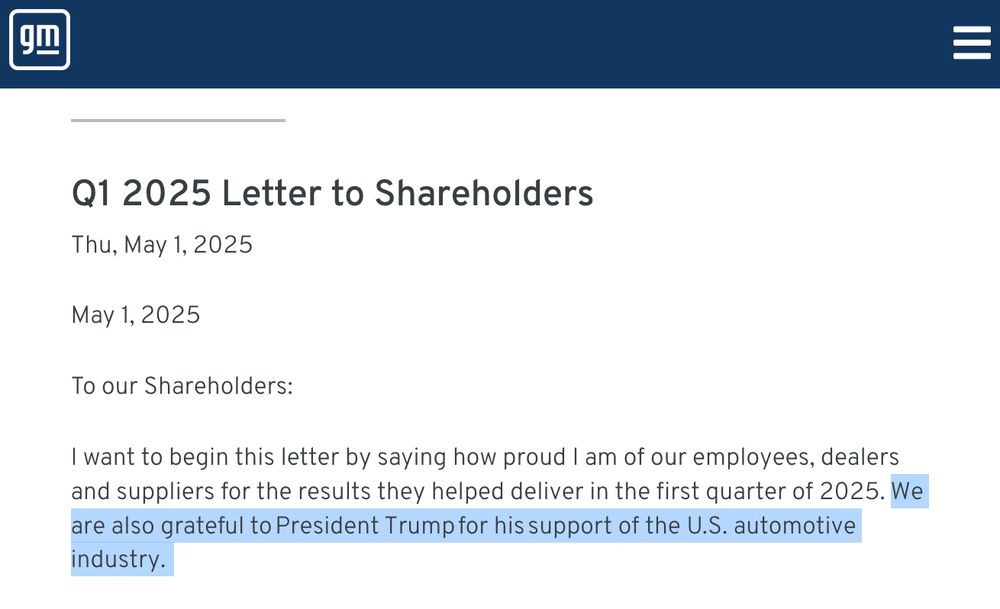Click the GM logo in header

point(40,40)
